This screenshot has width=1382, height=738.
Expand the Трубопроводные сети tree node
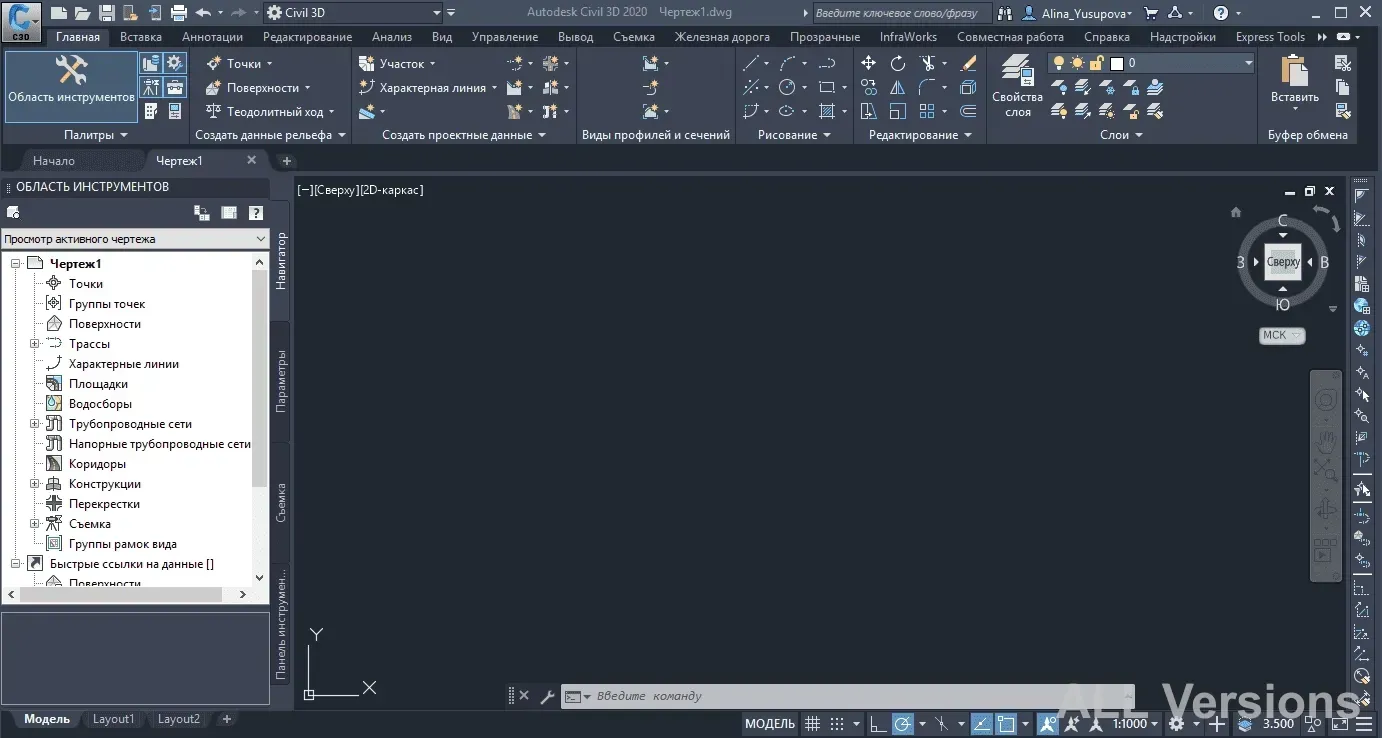35,424
